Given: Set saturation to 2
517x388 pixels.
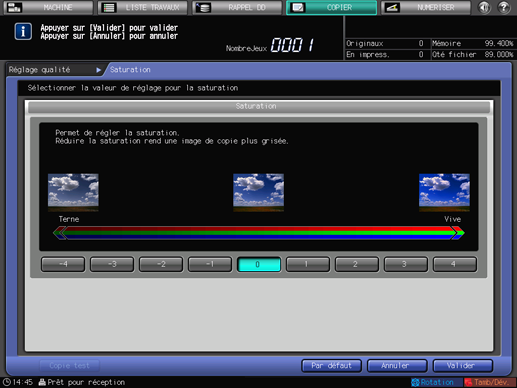Looking at the screenshot, I should coord(357,264).
